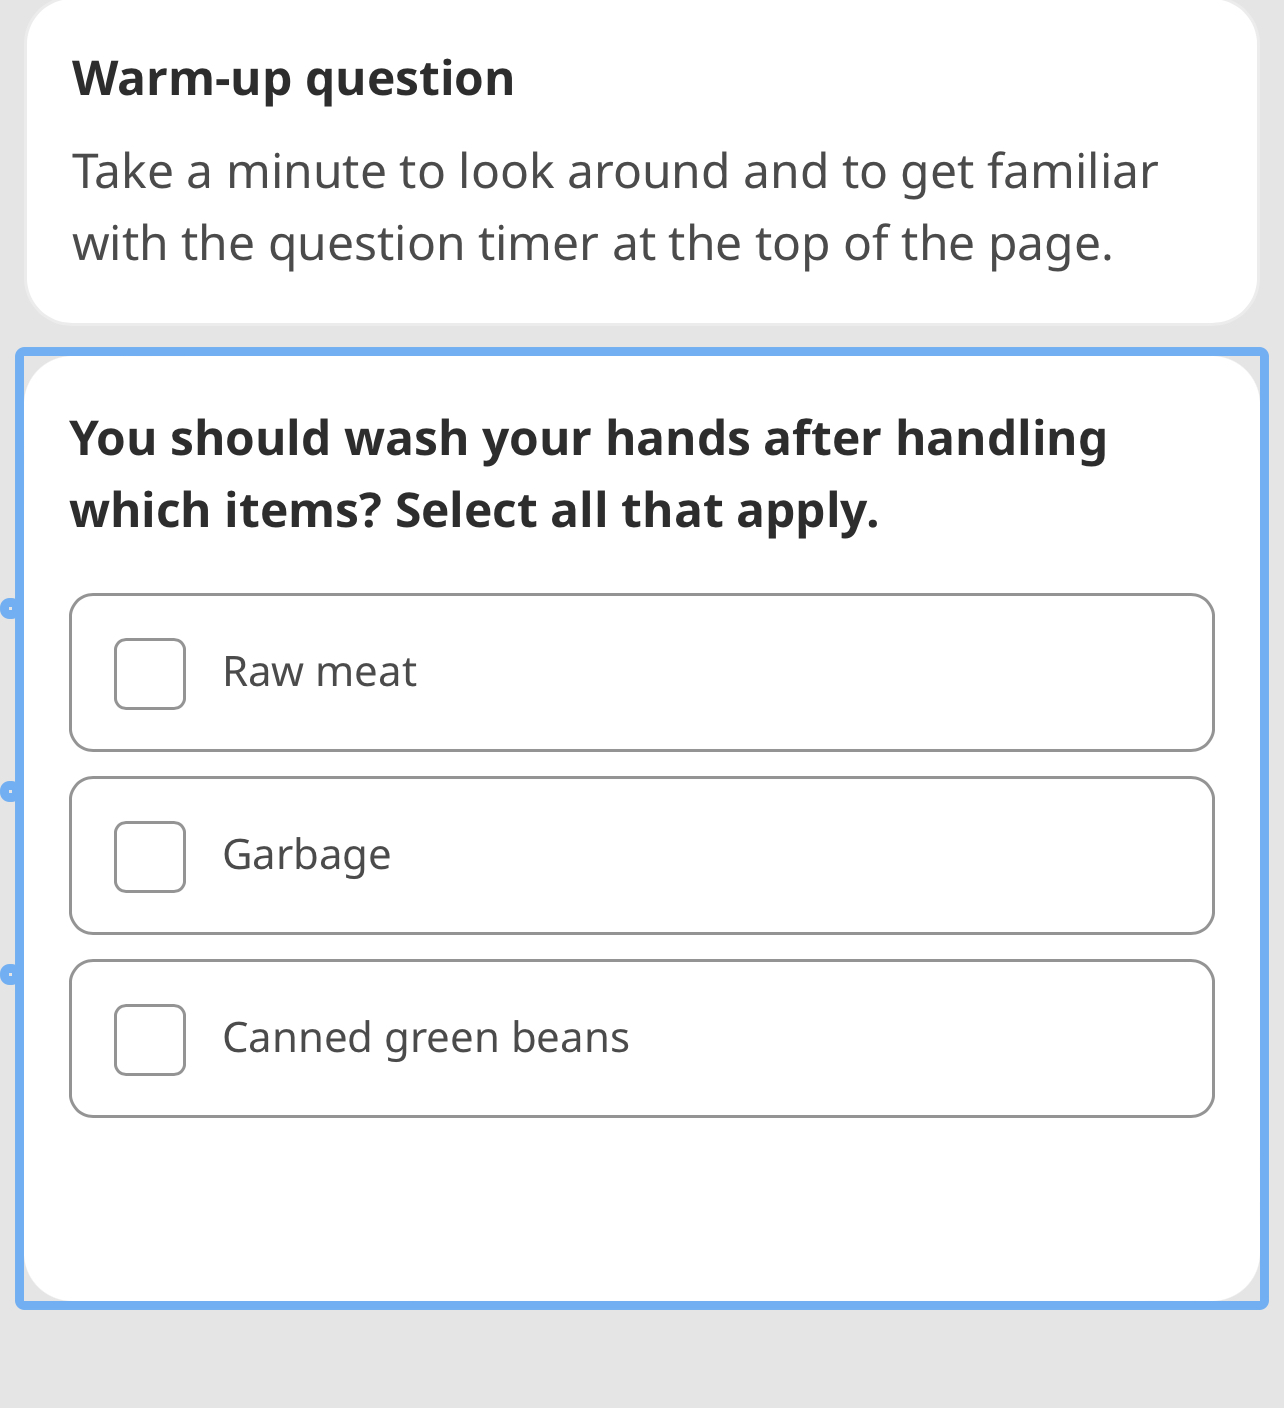
Task: Check the Canned green beans checkbox
Action: click(x=150, y=1040)
